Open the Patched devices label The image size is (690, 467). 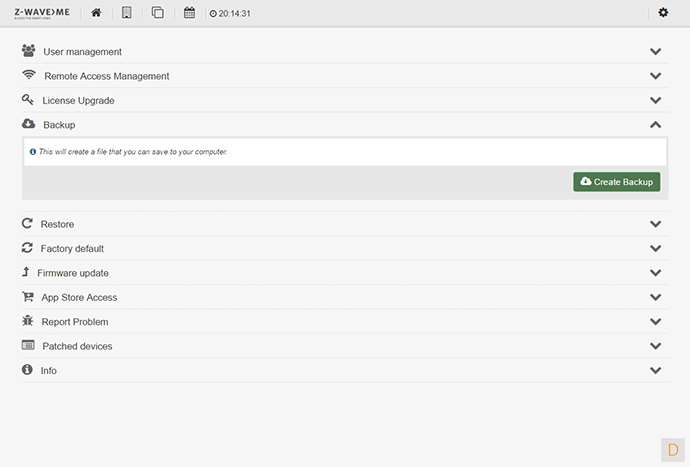[77, 346]
